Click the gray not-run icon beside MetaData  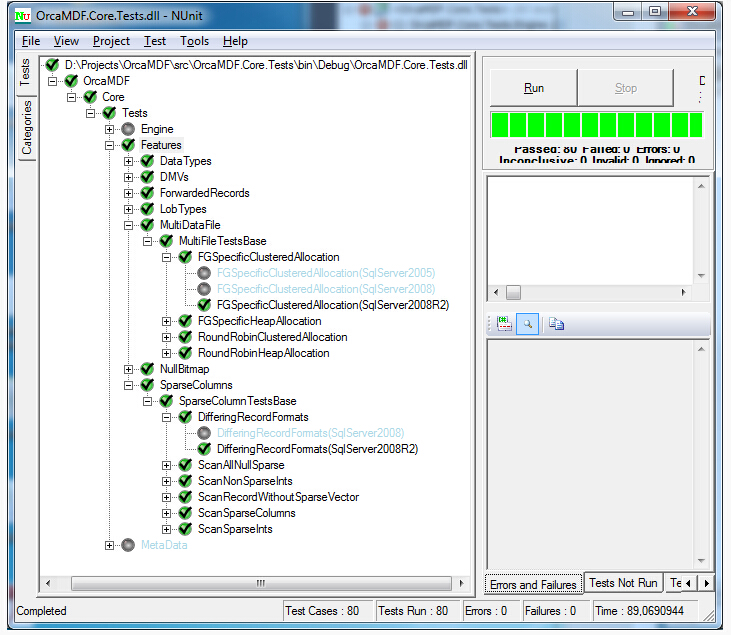click(x=128, y=545)
